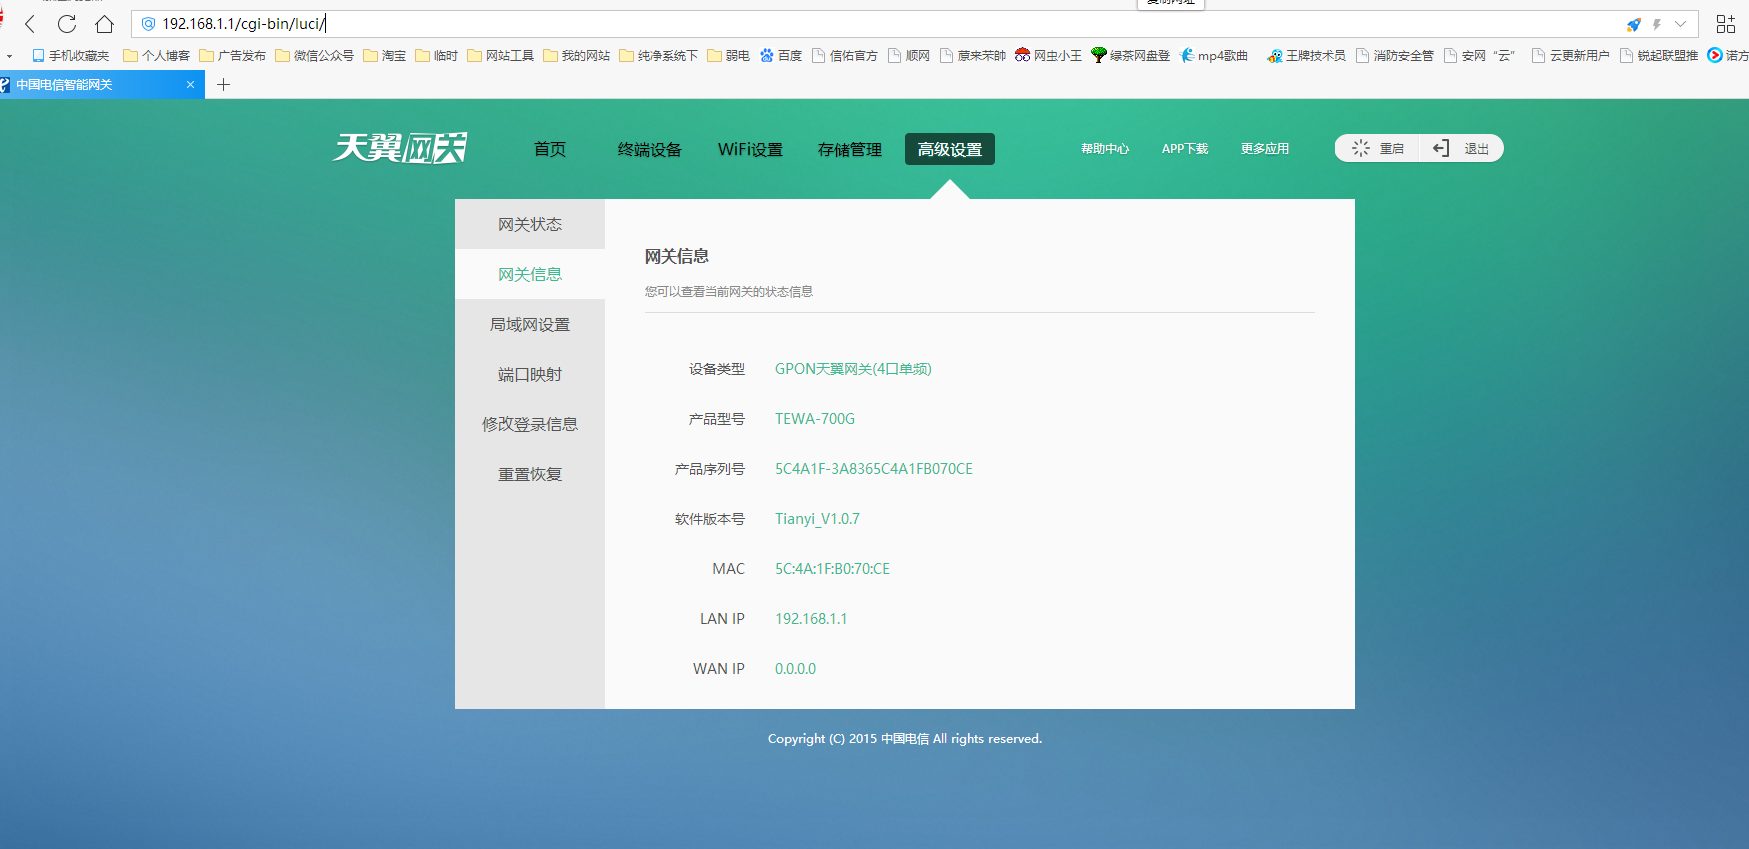This screenshot has height=849, width=1749.
Task: Click the browser back arrow
Action: coord(30,24)
